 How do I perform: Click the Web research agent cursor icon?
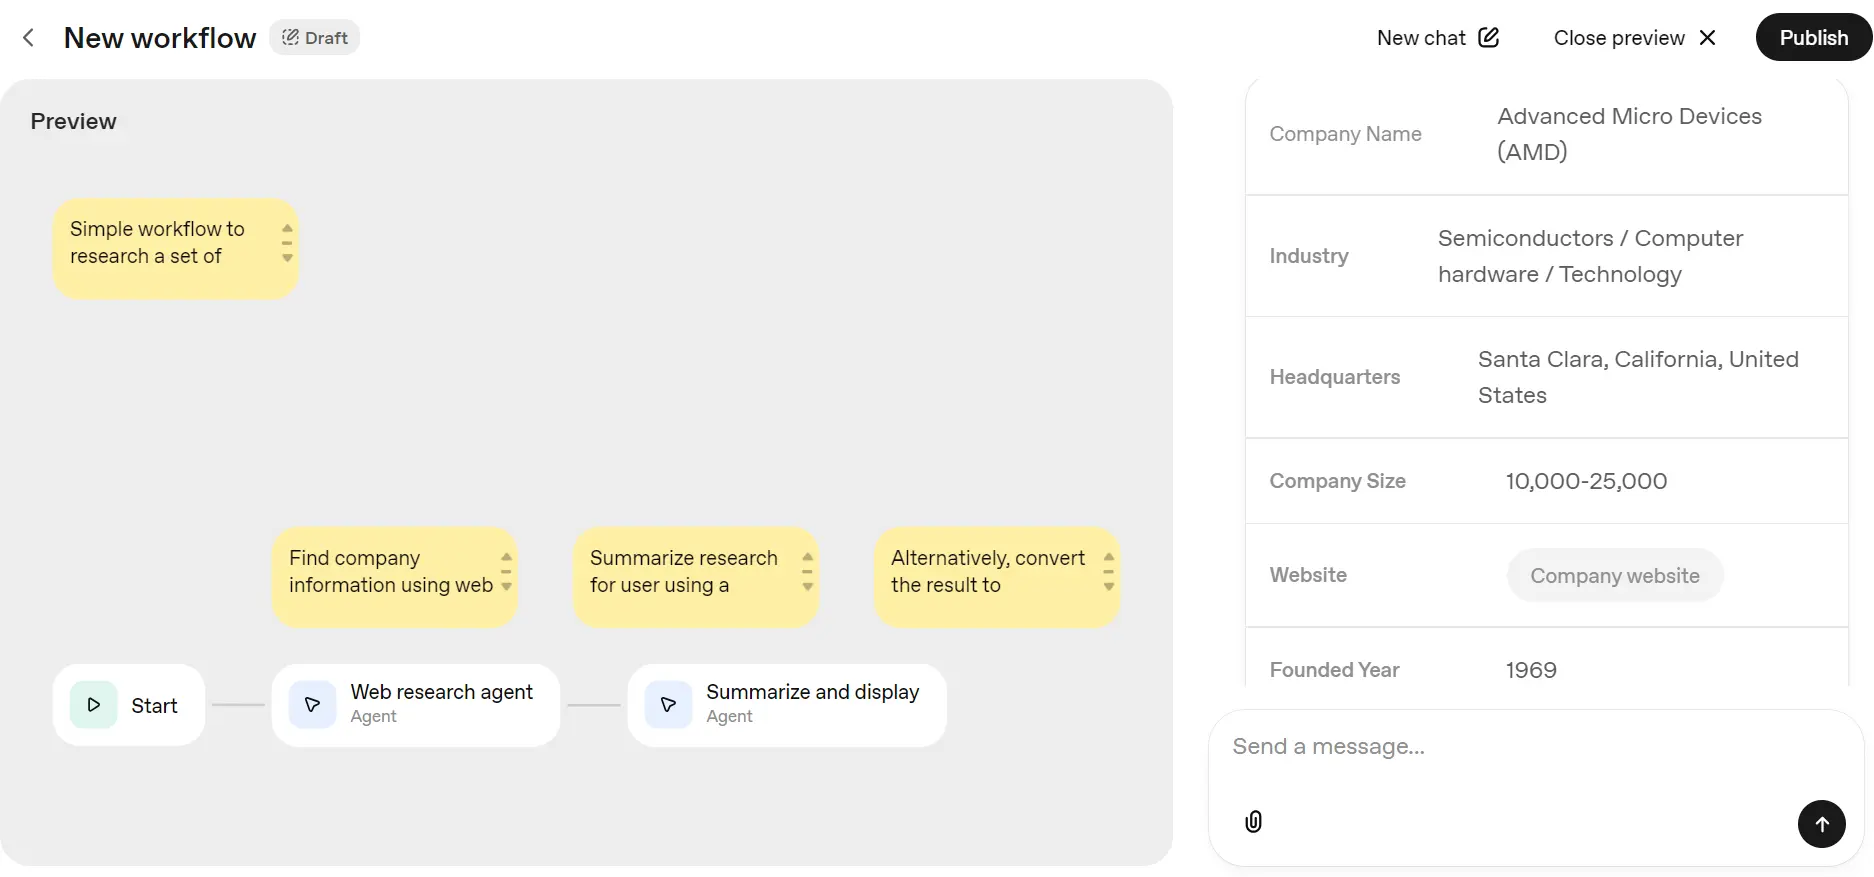pos(312,705)
